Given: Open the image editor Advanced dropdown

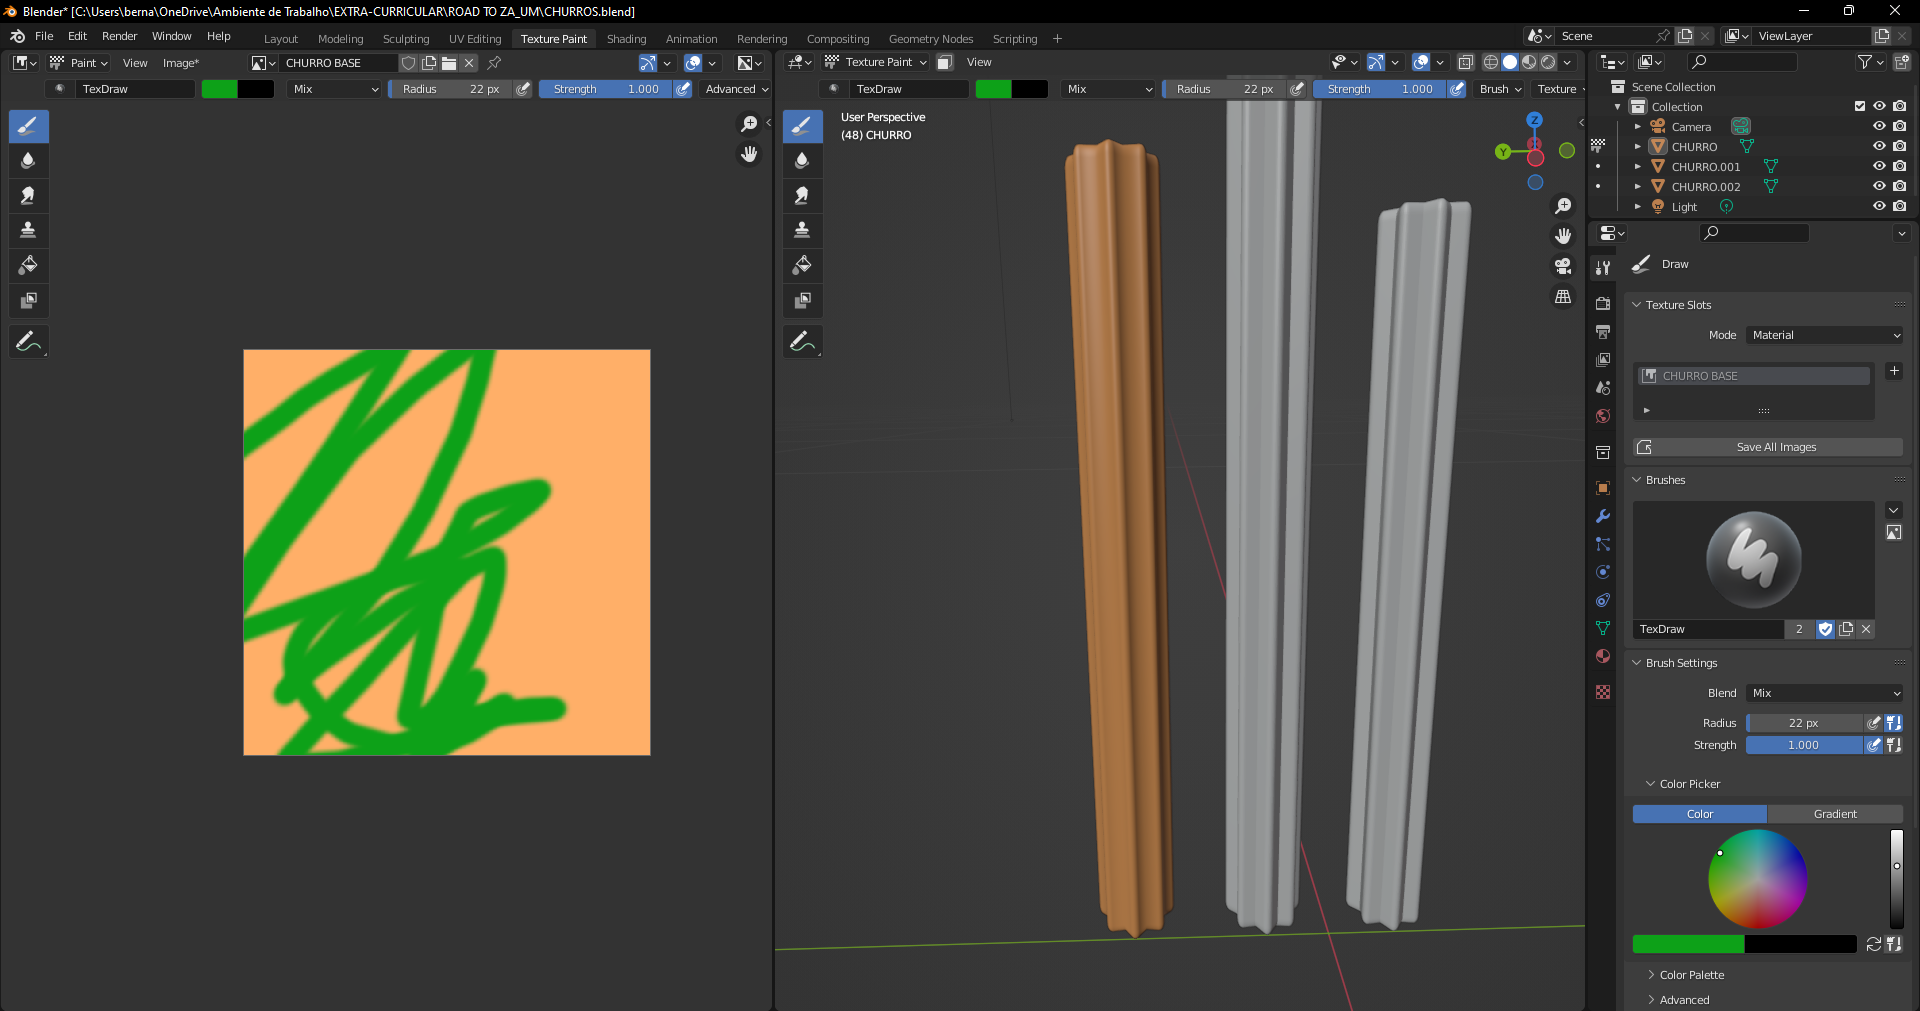Looking at the screenshot, I should click(x=736, y=89).
